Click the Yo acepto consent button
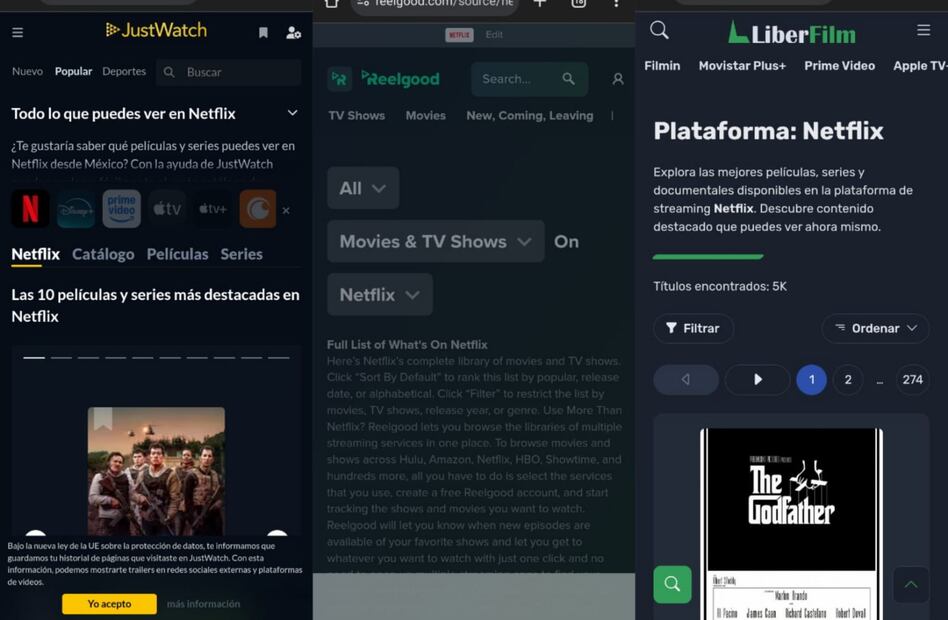 click(x=109, y=604)
